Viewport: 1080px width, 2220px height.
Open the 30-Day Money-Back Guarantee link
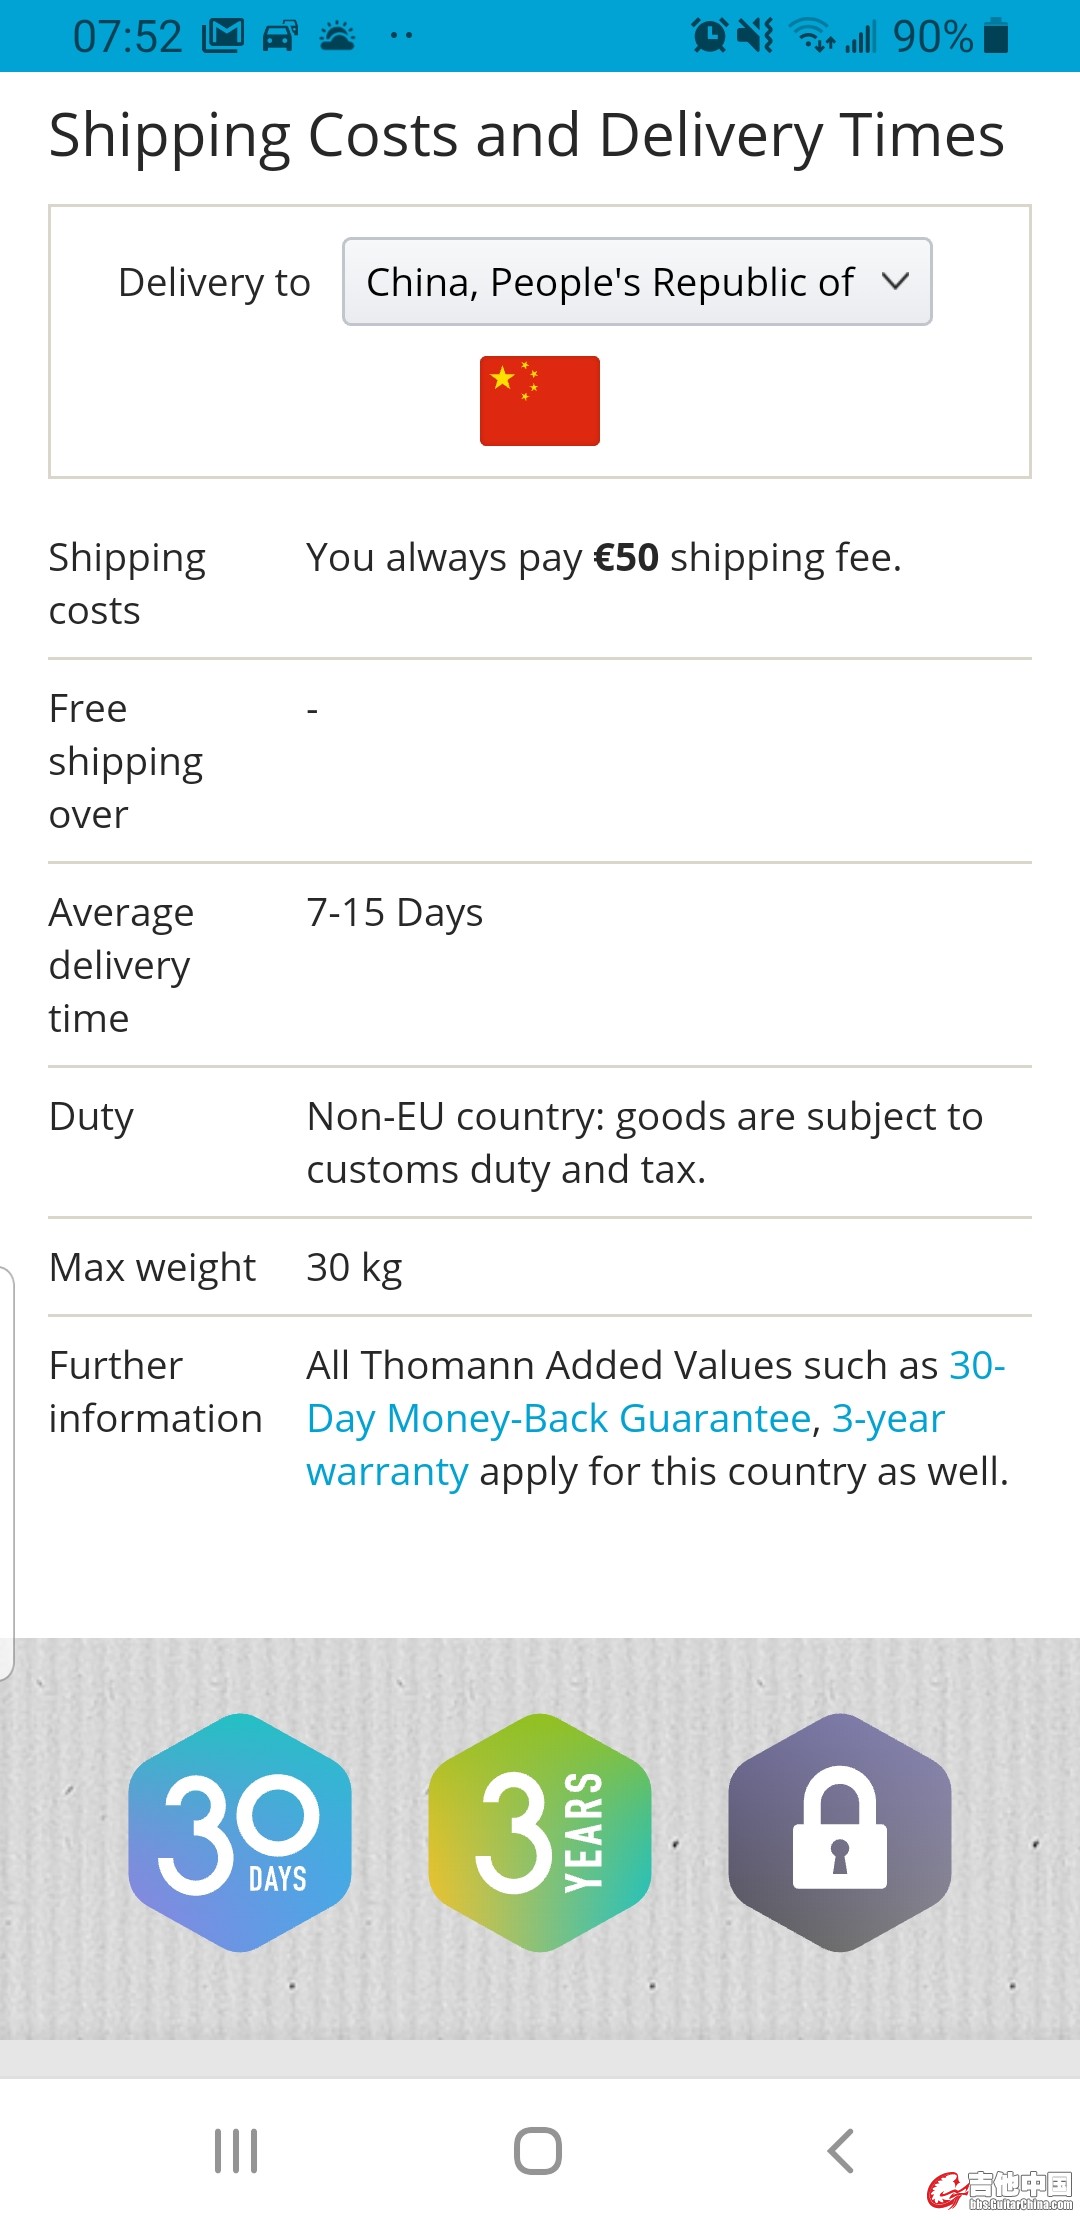[x=656, y=1392]
